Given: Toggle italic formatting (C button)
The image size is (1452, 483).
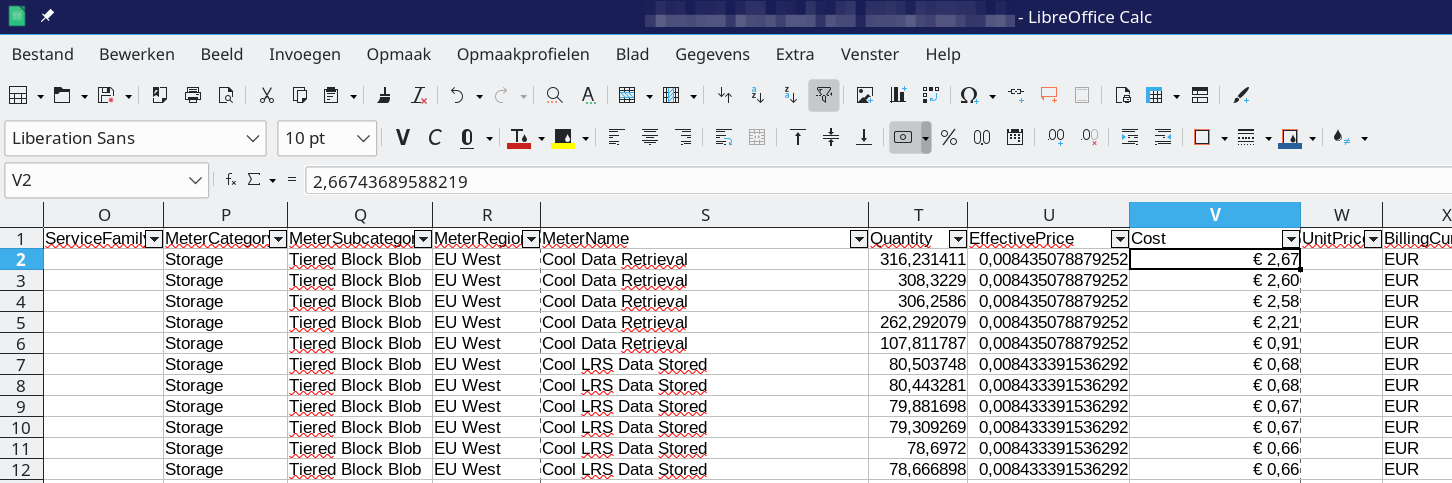Looking at the screenshot, I should tap(435, 138).
